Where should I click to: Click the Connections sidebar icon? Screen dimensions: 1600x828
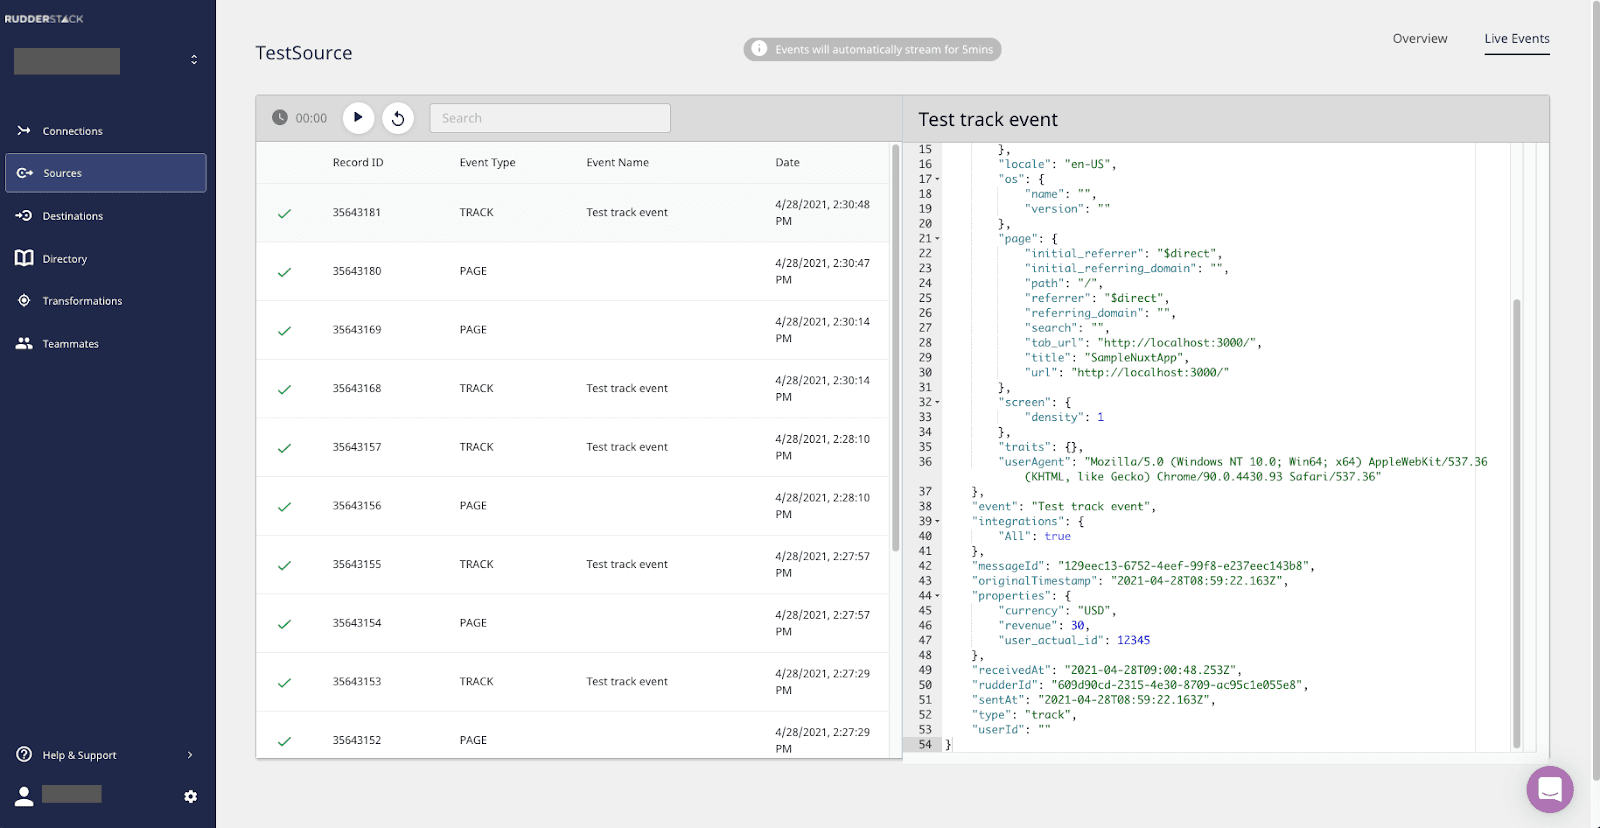pyautogui.click(x=24, y=131)
